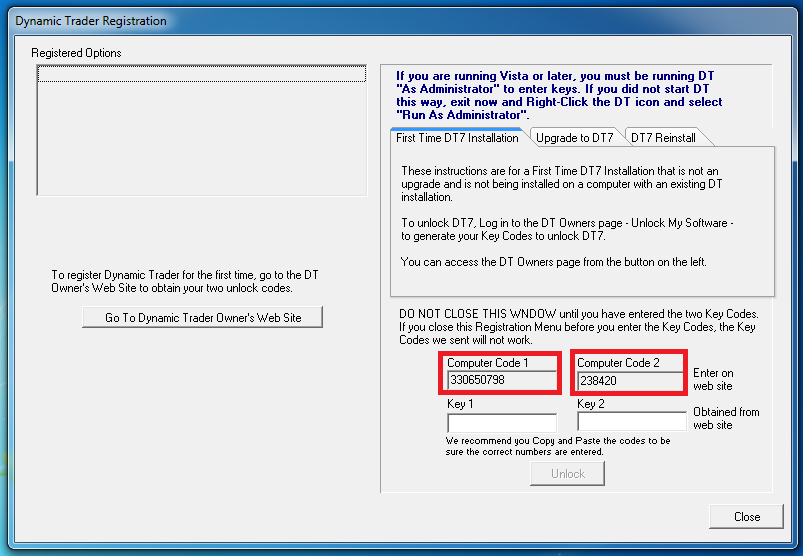Viewport: 803px width, 556px height.
Task: Click the Close button at bottom right
Action: (746, 517)
